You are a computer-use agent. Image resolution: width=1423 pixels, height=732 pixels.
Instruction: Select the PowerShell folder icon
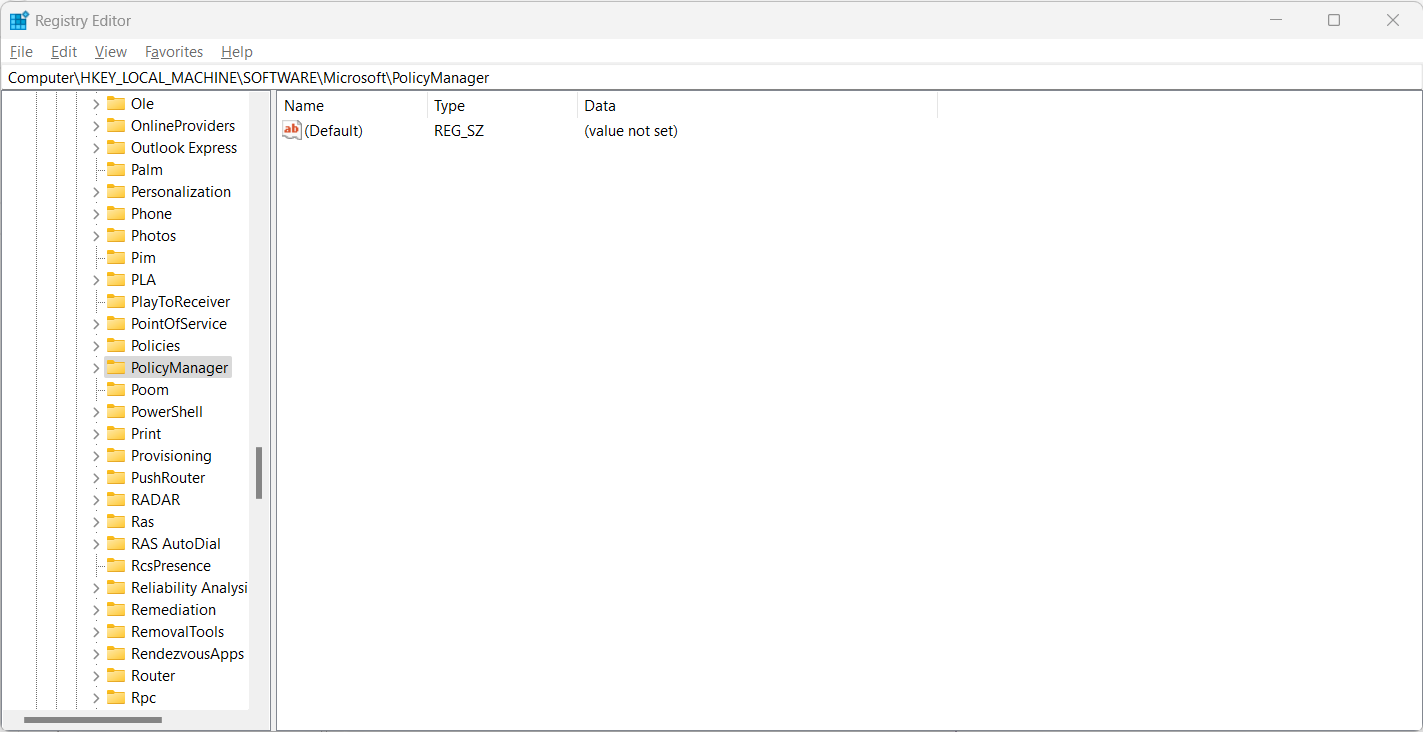(x=116, y=412)
